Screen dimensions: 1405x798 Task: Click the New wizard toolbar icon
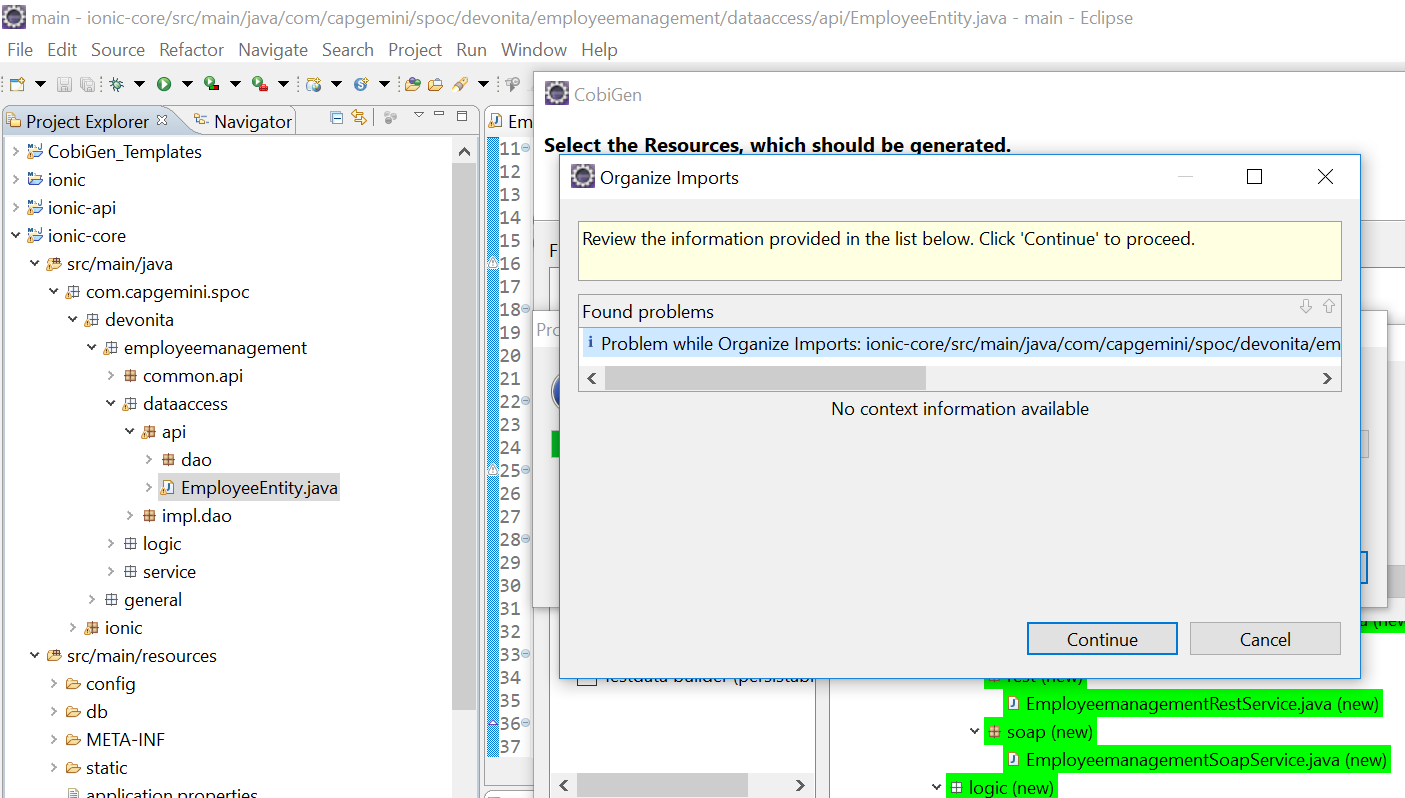click(x=17, y=85)
